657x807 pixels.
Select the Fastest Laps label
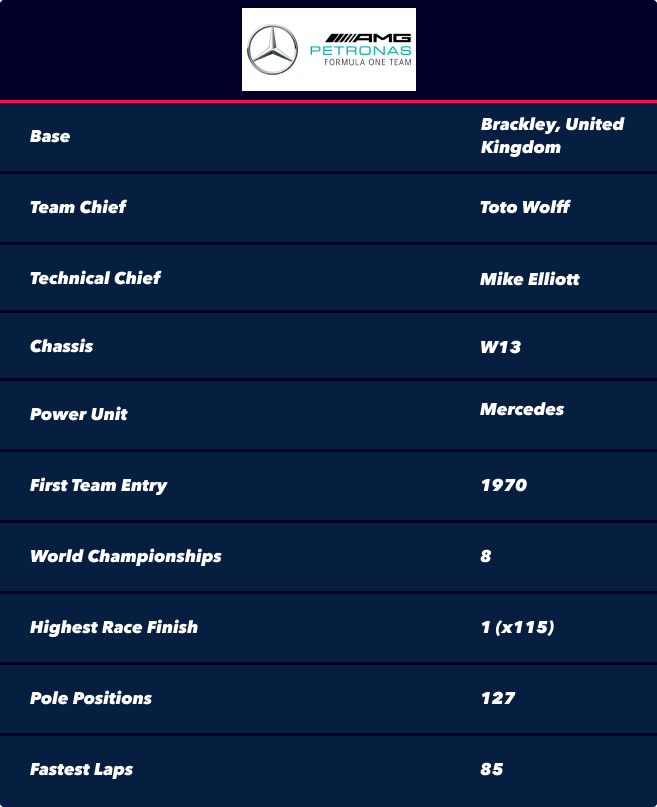tap(81, 769)
